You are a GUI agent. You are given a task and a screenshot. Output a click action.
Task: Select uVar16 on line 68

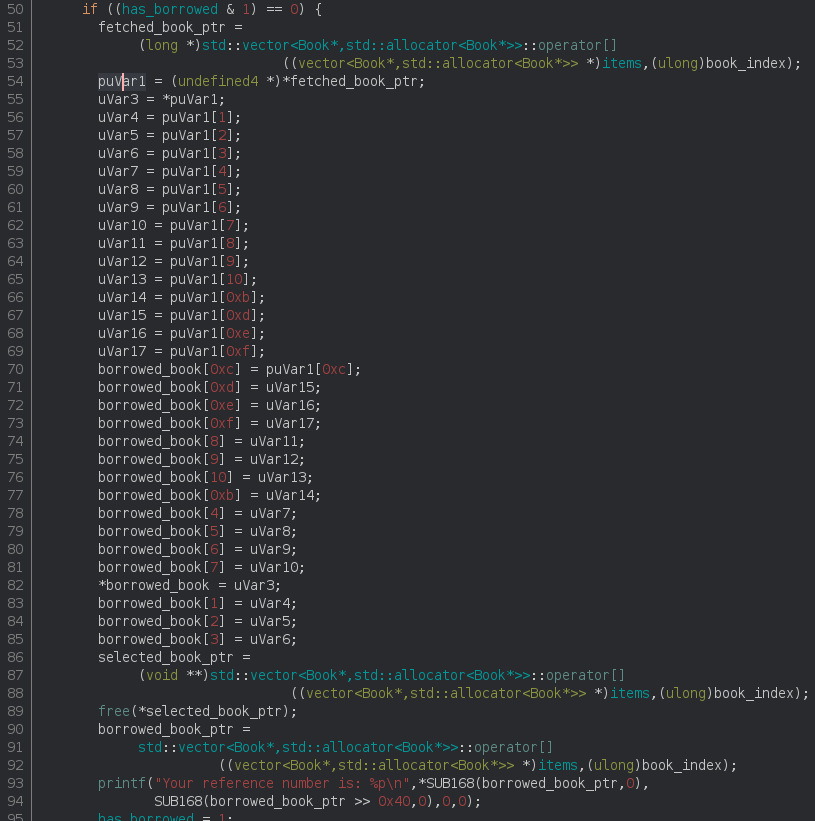pos(122,334)
